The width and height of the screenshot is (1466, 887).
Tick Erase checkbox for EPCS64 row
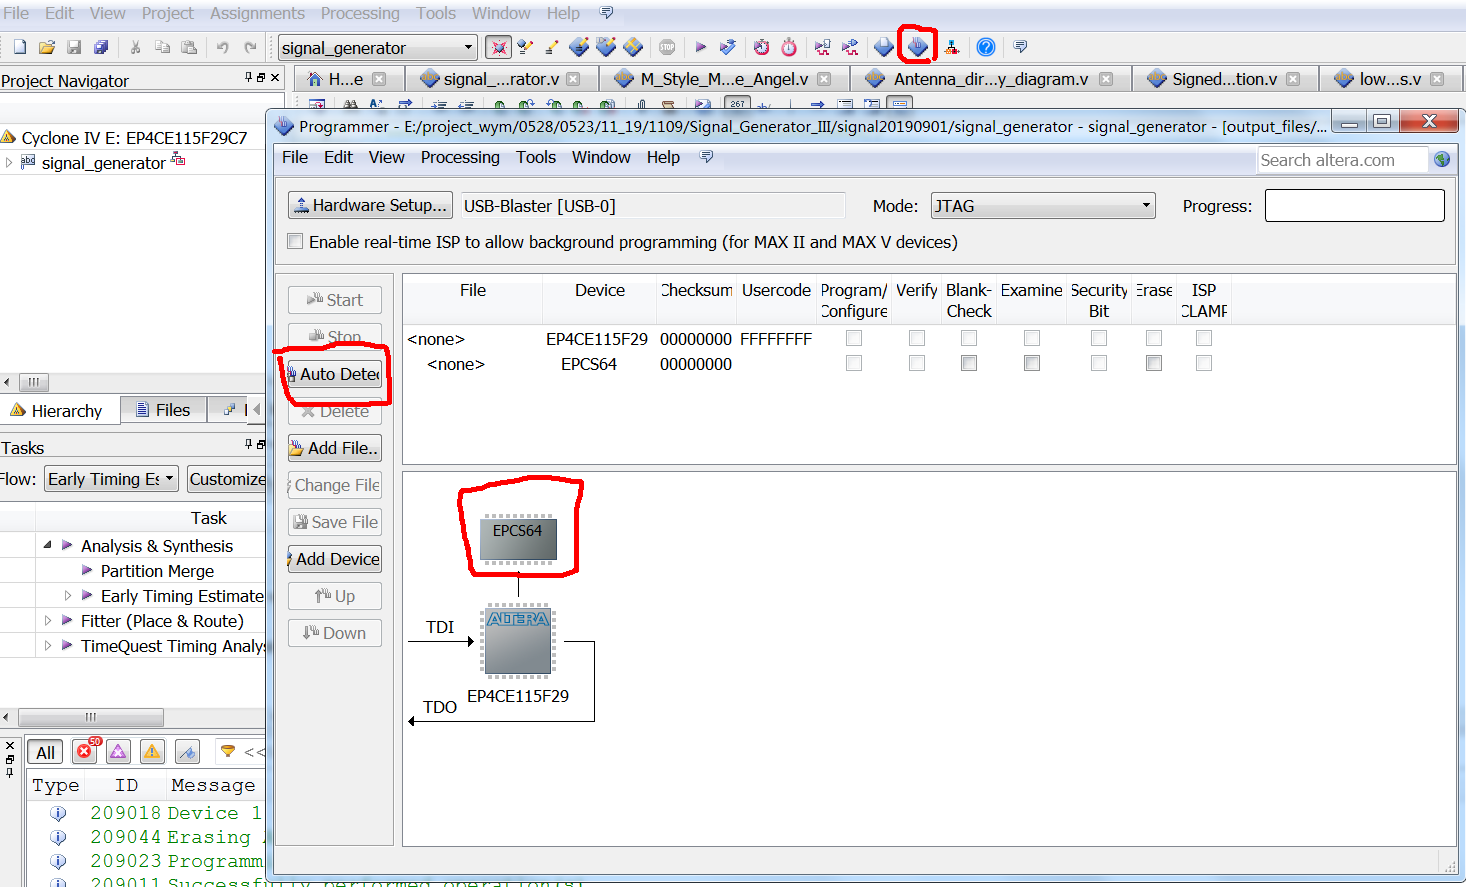(x=1154, y=363)
